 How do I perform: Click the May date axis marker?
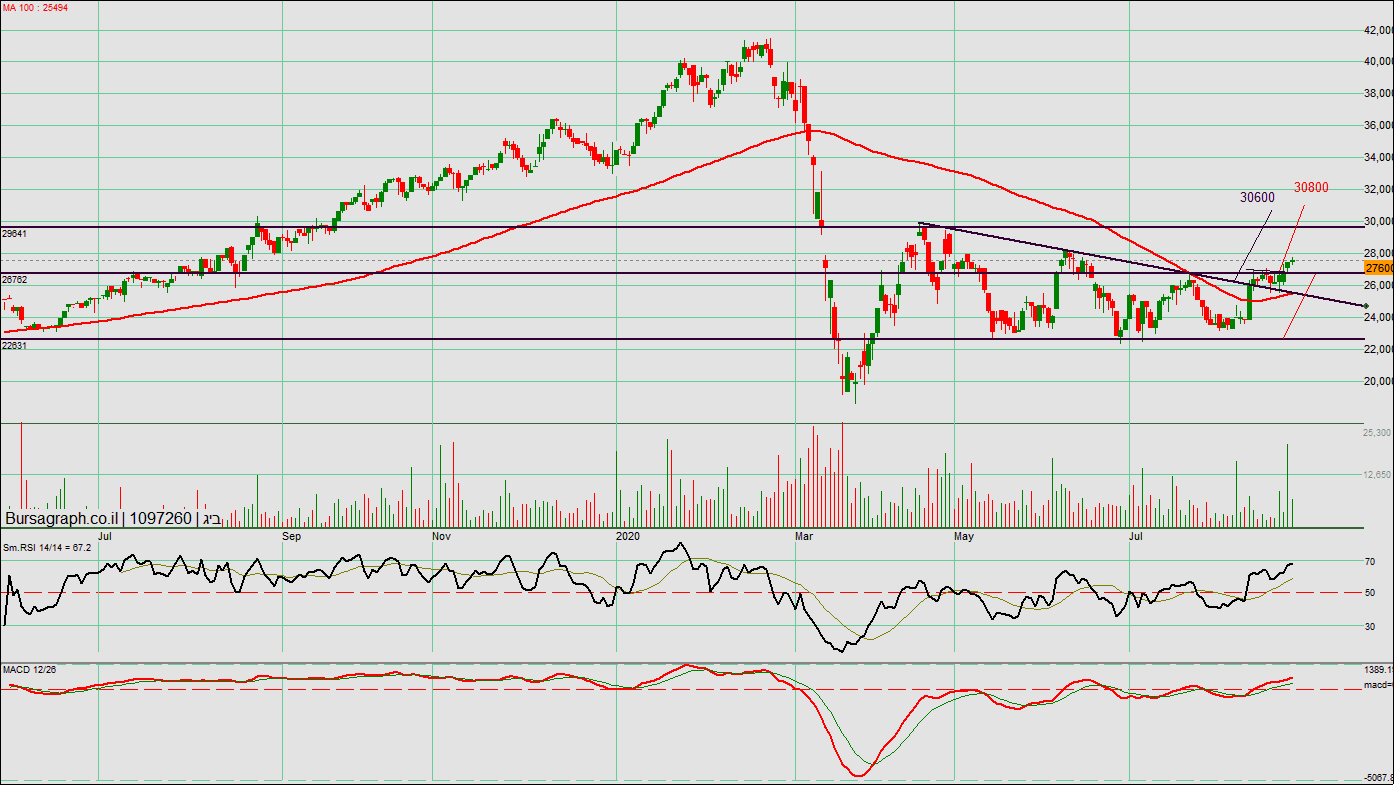point(964,537)
